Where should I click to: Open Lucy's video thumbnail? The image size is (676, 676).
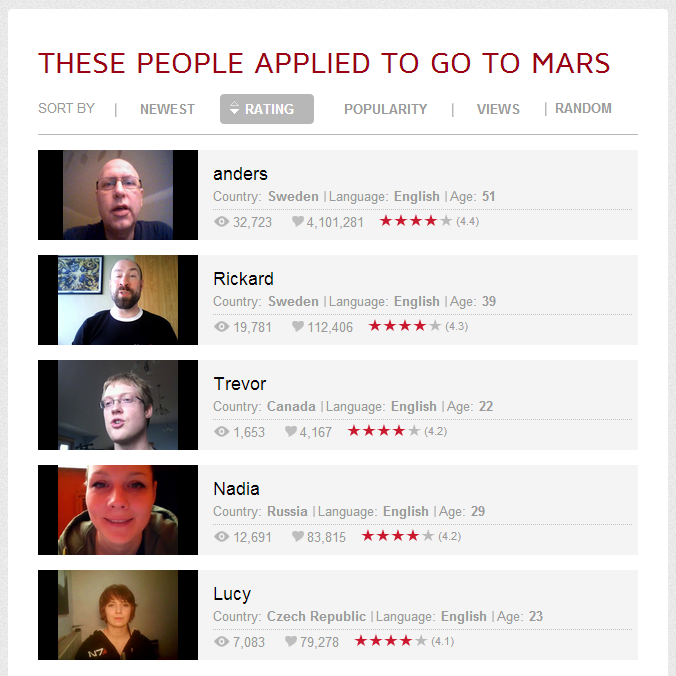tap(118, 615)
